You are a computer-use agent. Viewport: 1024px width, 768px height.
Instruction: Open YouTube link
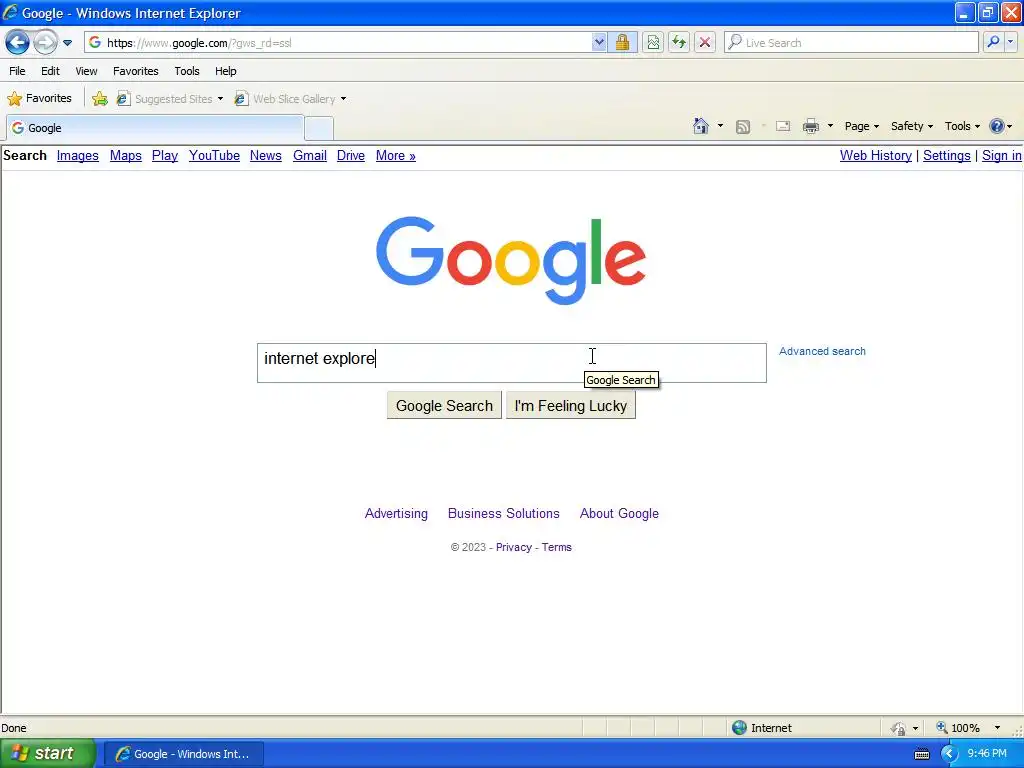(214, 155)
